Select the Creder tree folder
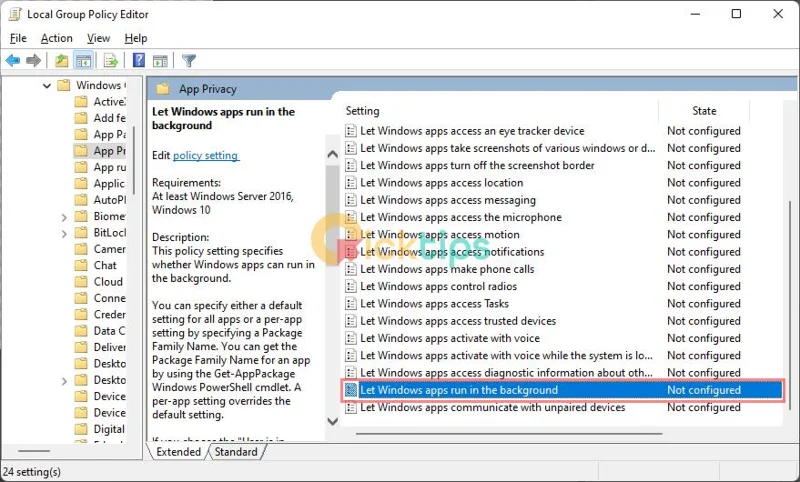This screenshot has width=800, height=482. [x=100, y=315]
